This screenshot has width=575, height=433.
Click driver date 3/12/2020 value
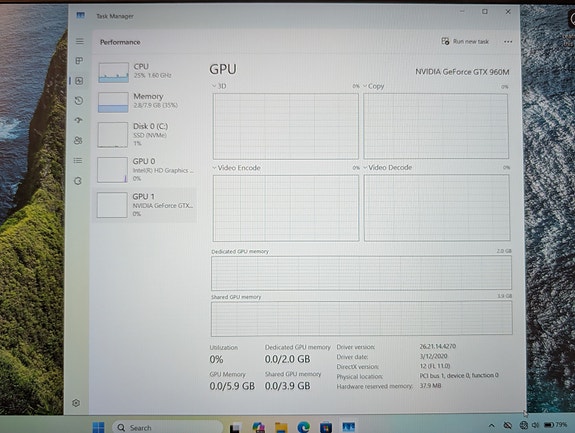tap(433, 356)
